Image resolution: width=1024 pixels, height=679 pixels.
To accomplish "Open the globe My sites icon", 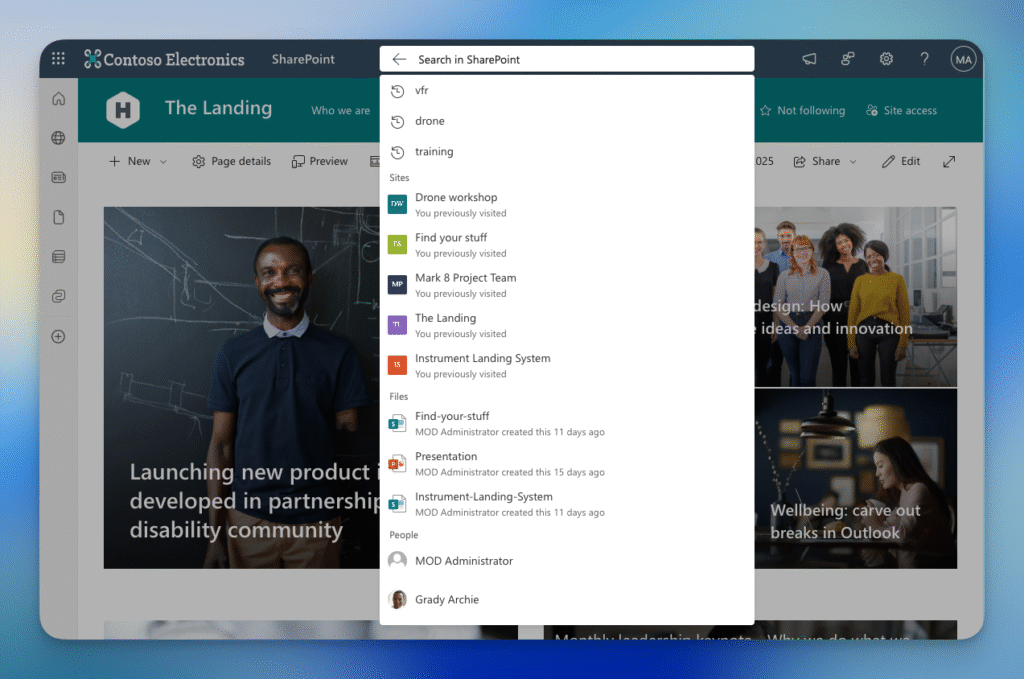I will [x=59, y=138].
